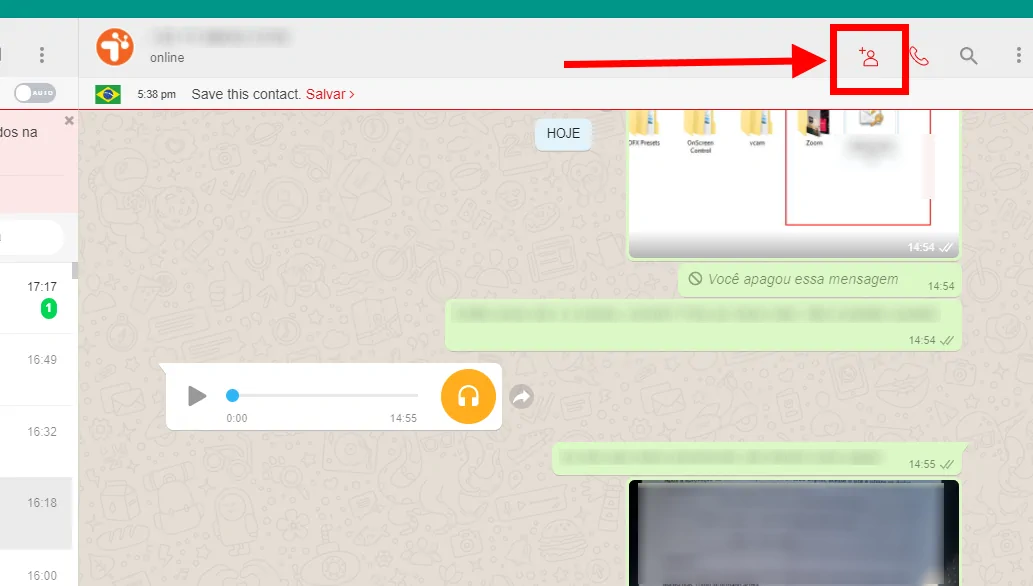Image resolution: width=1033 pixels, height=586 pixels.
Task: Toggle the AUTO switch in the sidebar
Action: click(x=35, y=93)
